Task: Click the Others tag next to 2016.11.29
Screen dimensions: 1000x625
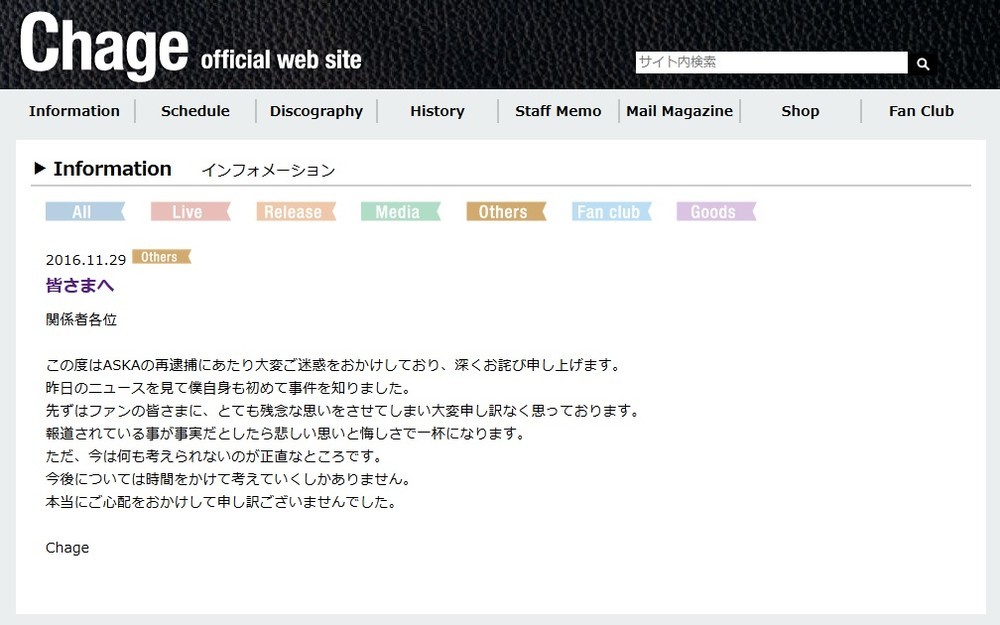Action: click(x=162, y=257)
